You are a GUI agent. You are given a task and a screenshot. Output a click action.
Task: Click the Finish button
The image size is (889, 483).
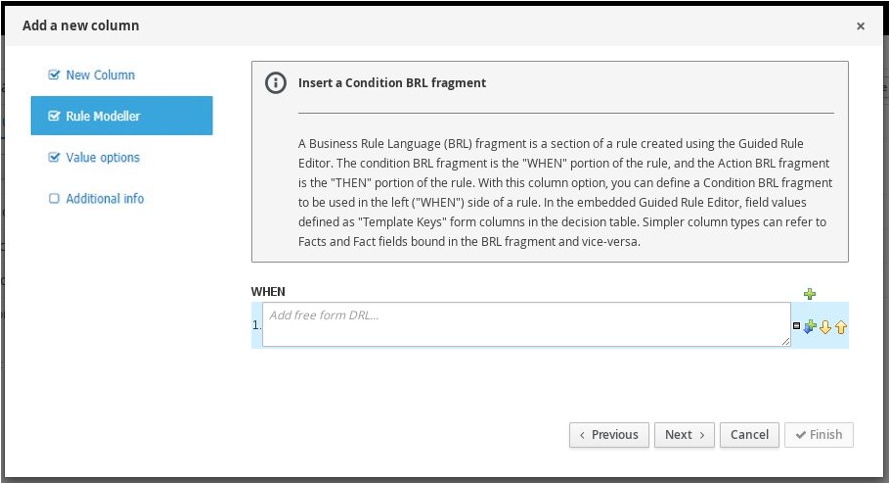pyautogui.click(x=819, y=435)
